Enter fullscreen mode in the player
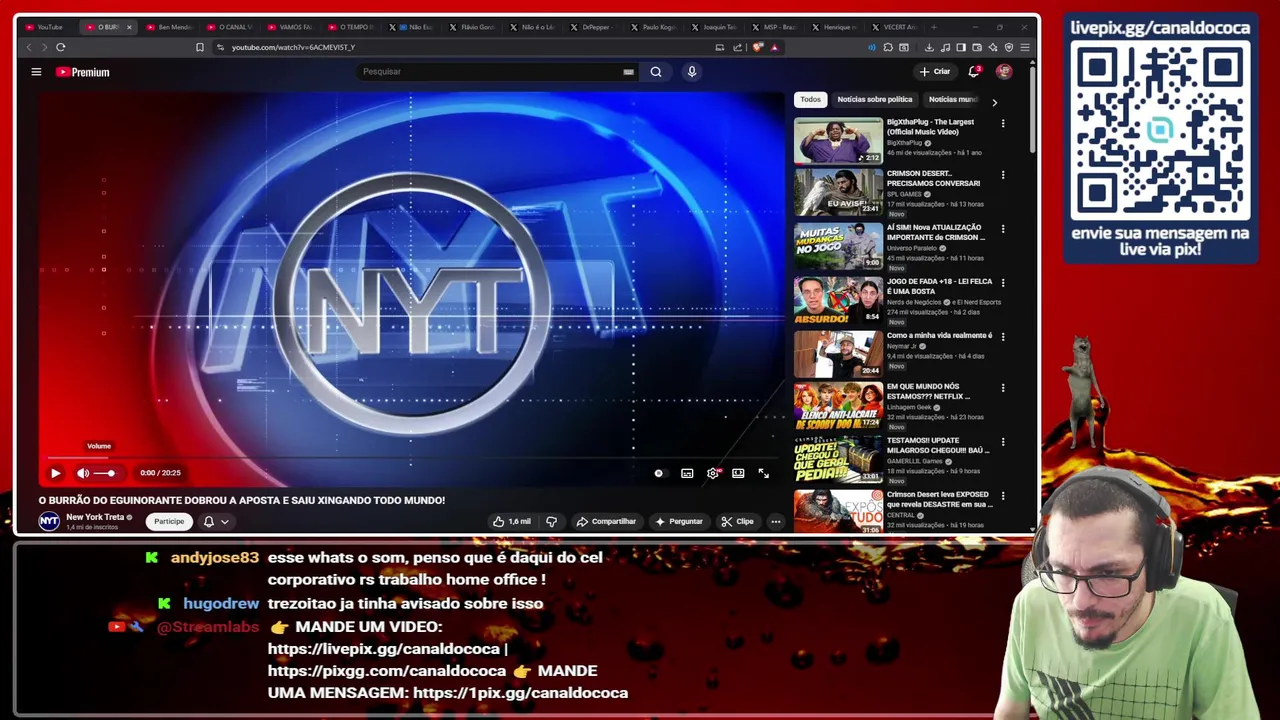The height and width of the screenshot is (720, 1280). tap(763, 473)
